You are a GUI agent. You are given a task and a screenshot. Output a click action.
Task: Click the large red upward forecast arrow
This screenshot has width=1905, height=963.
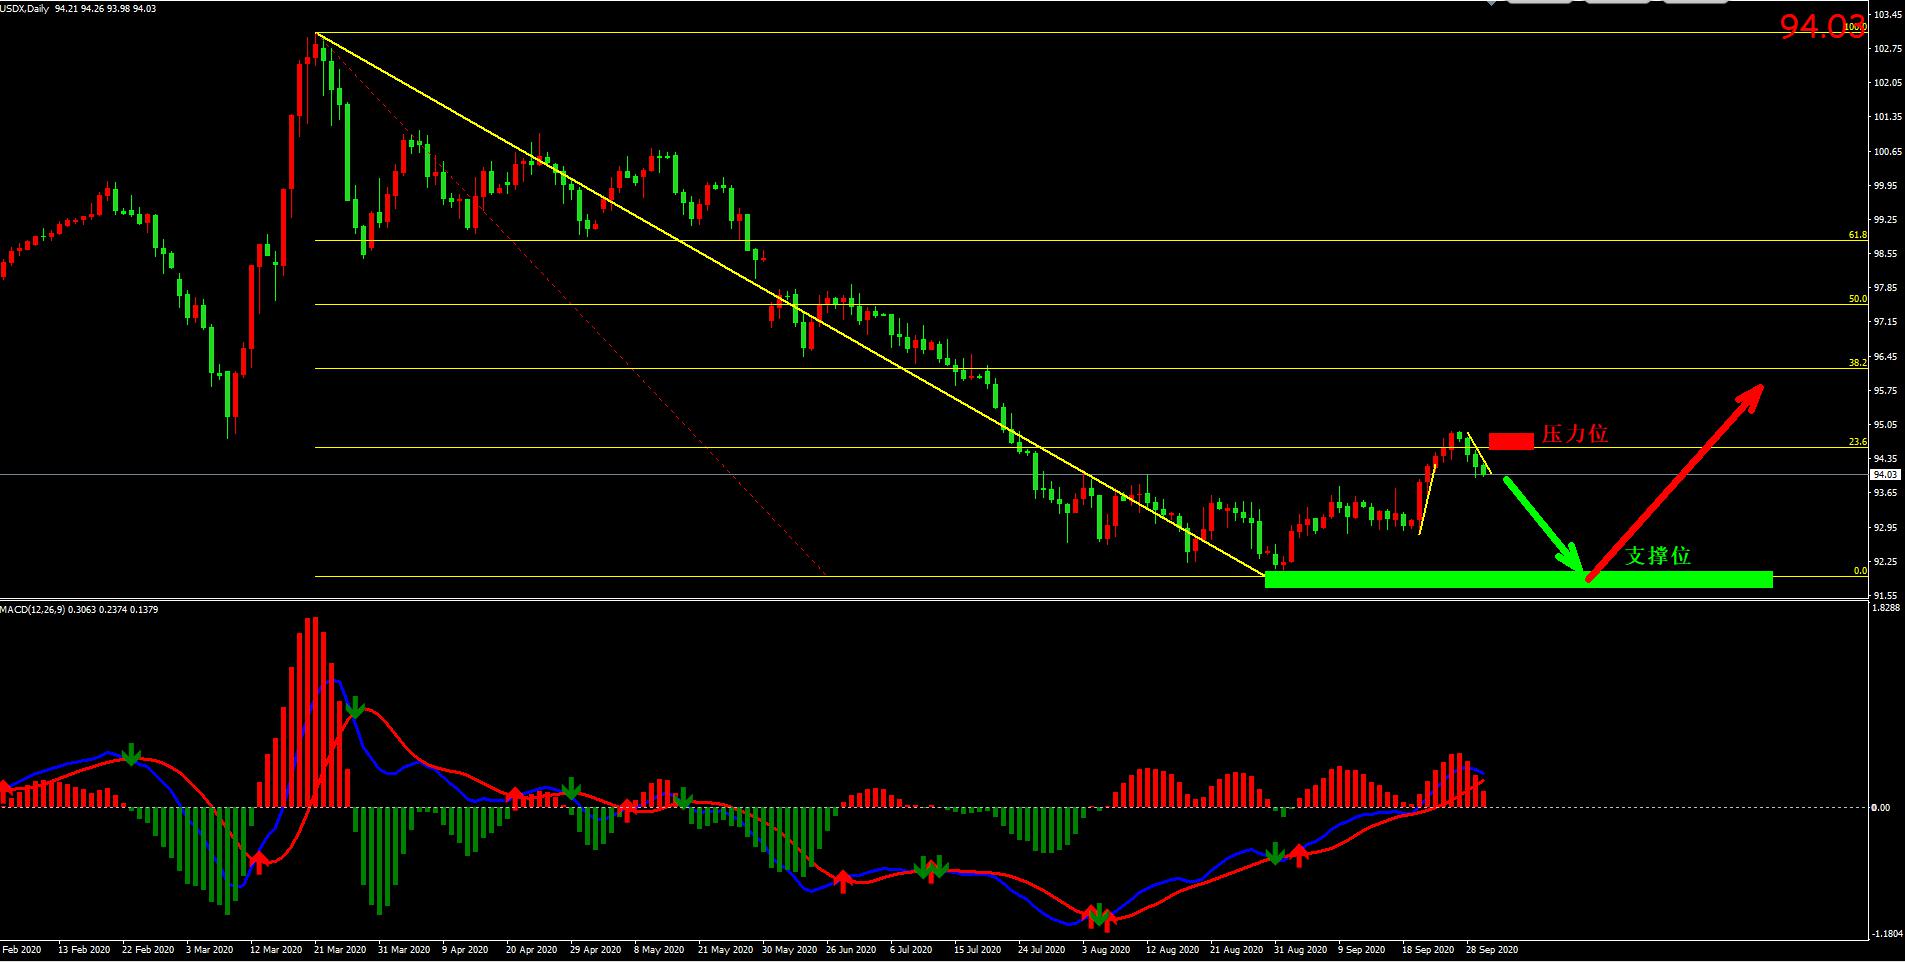click(1675, 482)
